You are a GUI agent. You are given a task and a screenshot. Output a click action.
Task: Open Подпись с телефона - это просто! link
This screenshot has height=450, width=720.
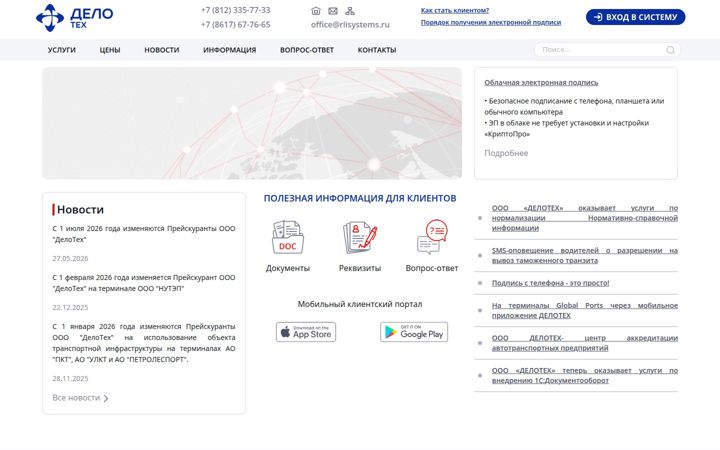pos(551,283)
